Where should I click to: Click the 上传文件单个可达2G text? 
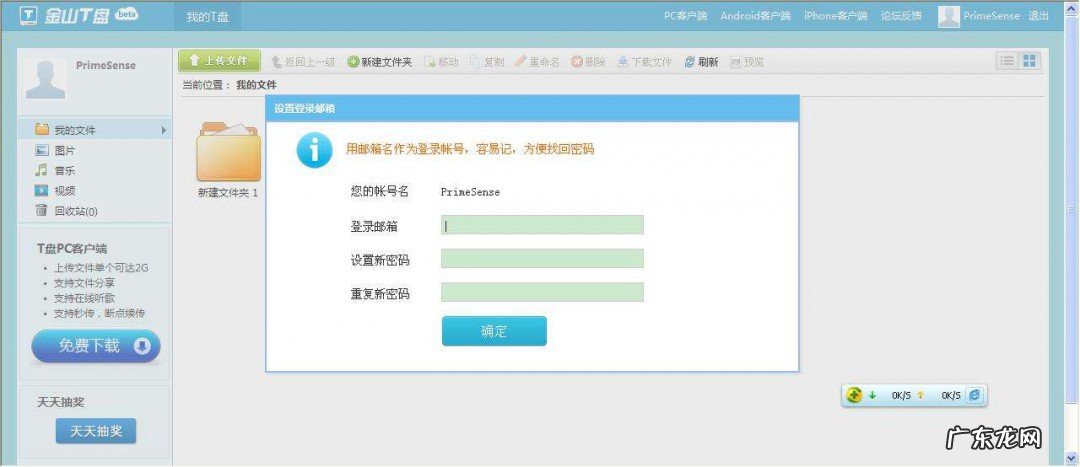click(101, 269)
